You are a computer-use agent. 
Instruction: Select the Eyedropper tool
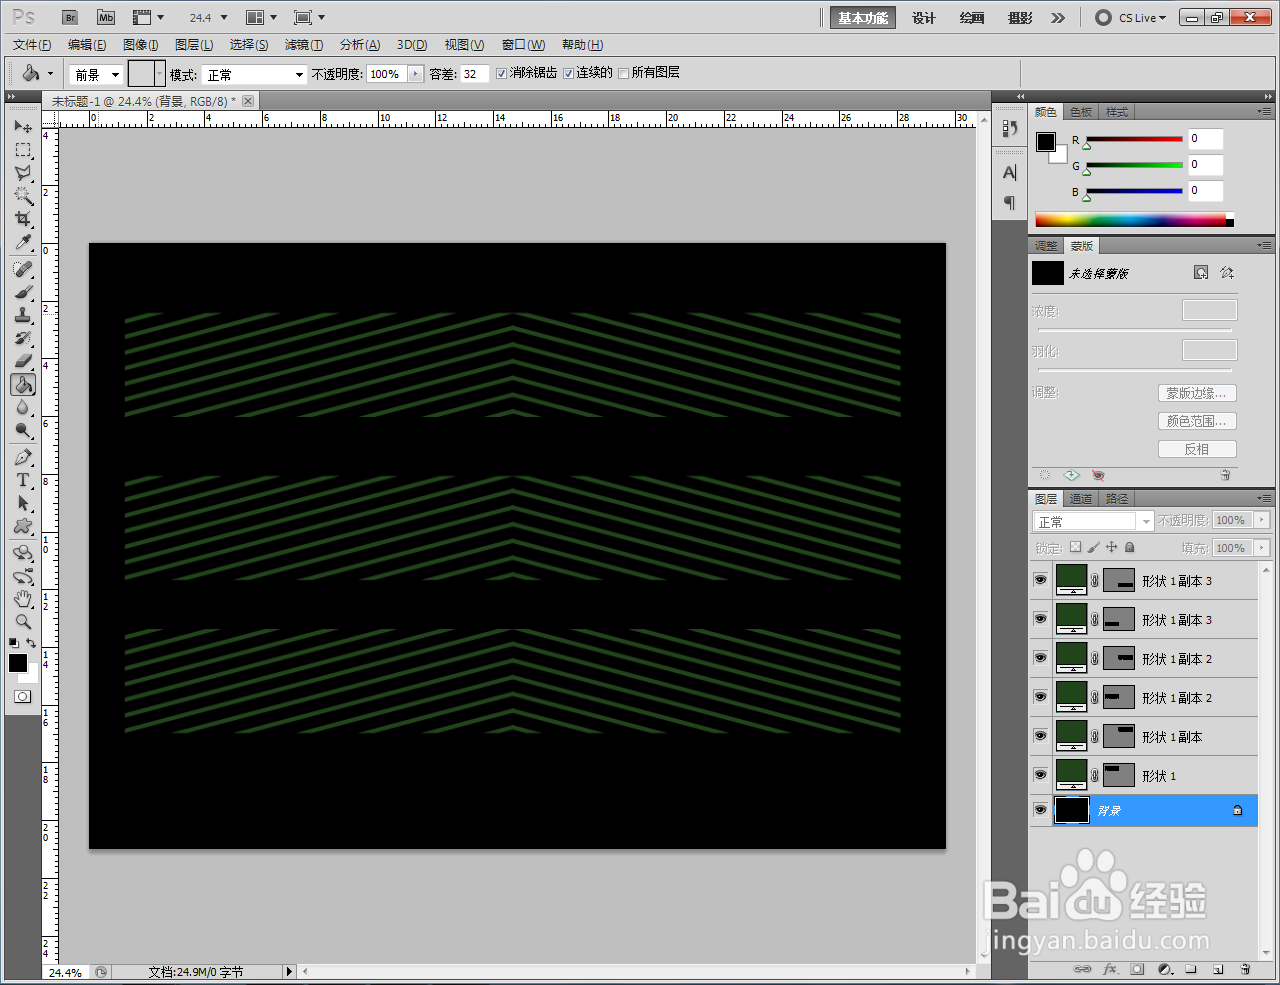[23, 242]
